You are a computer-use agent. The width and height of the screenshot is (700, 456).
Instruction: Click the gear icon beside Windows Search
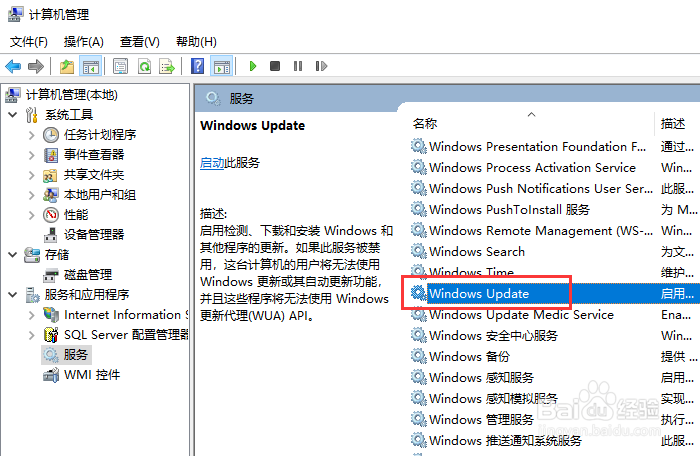tap(418, 251)
